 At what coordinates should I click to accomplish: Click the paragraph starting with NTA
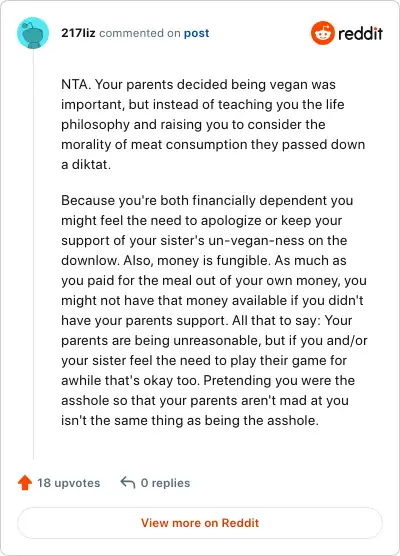213,124
